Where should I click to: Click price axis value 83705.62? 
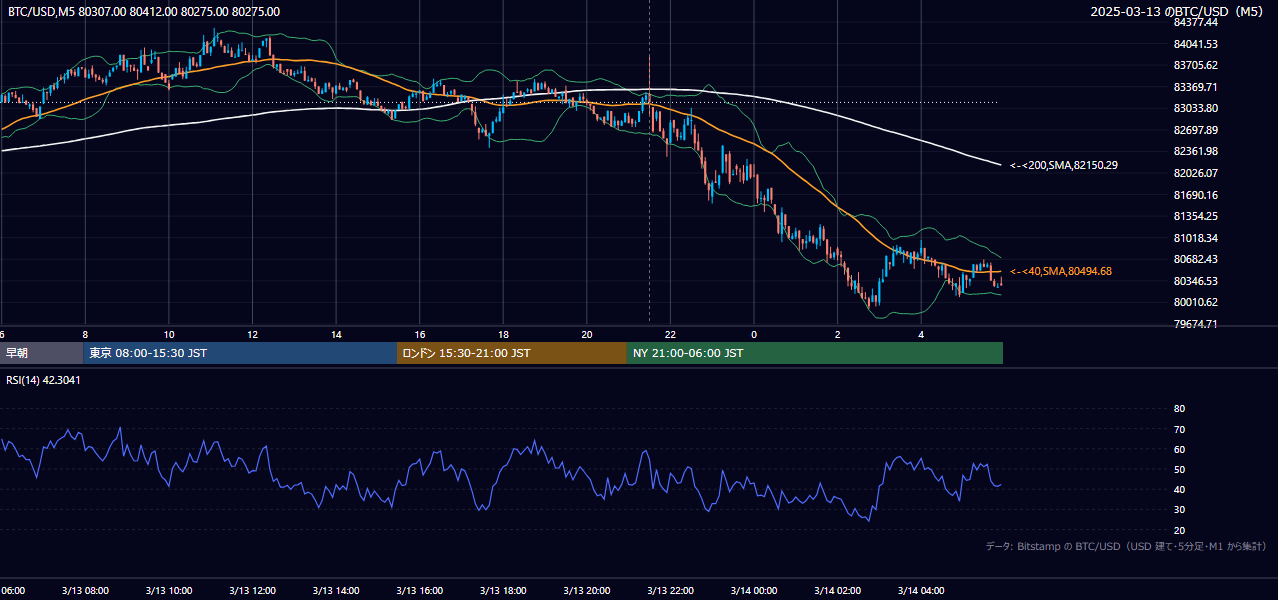coord(1195,65)
